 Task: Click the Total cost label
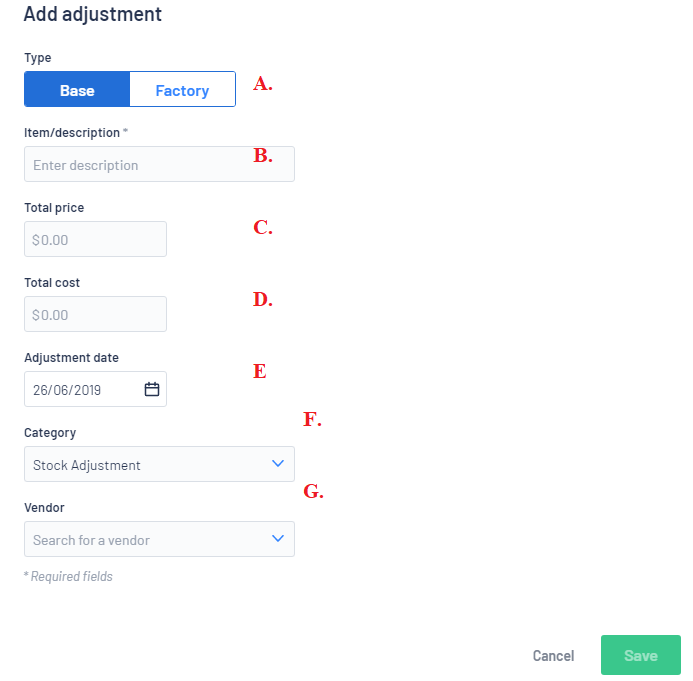(x=52, y=283)
